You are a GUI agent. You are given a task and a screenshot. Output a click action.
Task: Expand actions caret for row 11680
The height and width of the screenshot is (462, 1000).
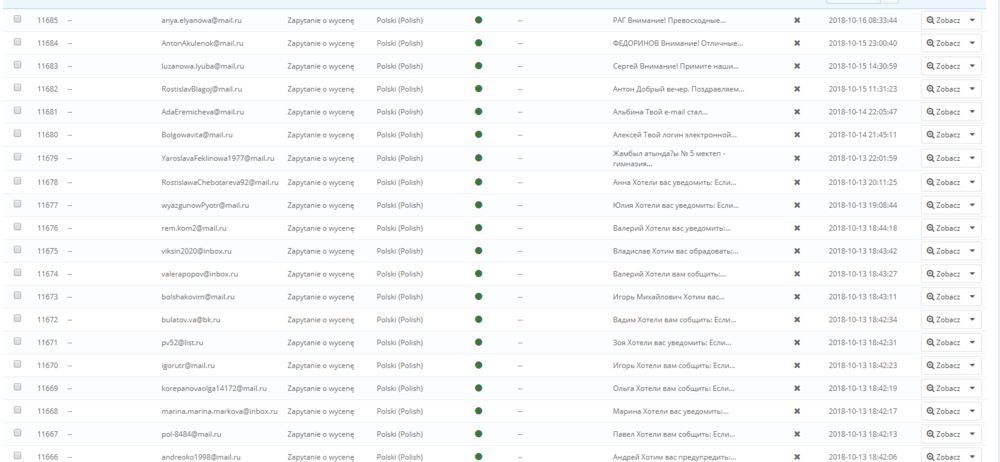(x=973, y=135)
